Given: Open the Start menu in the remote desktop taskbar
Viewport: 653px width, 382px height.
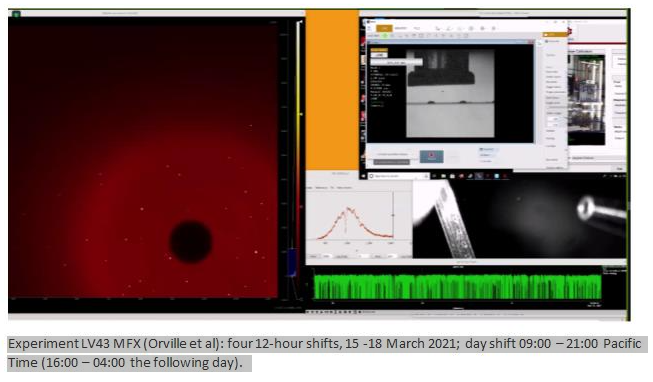Looking at the screenshot, I should pos(363,176).
